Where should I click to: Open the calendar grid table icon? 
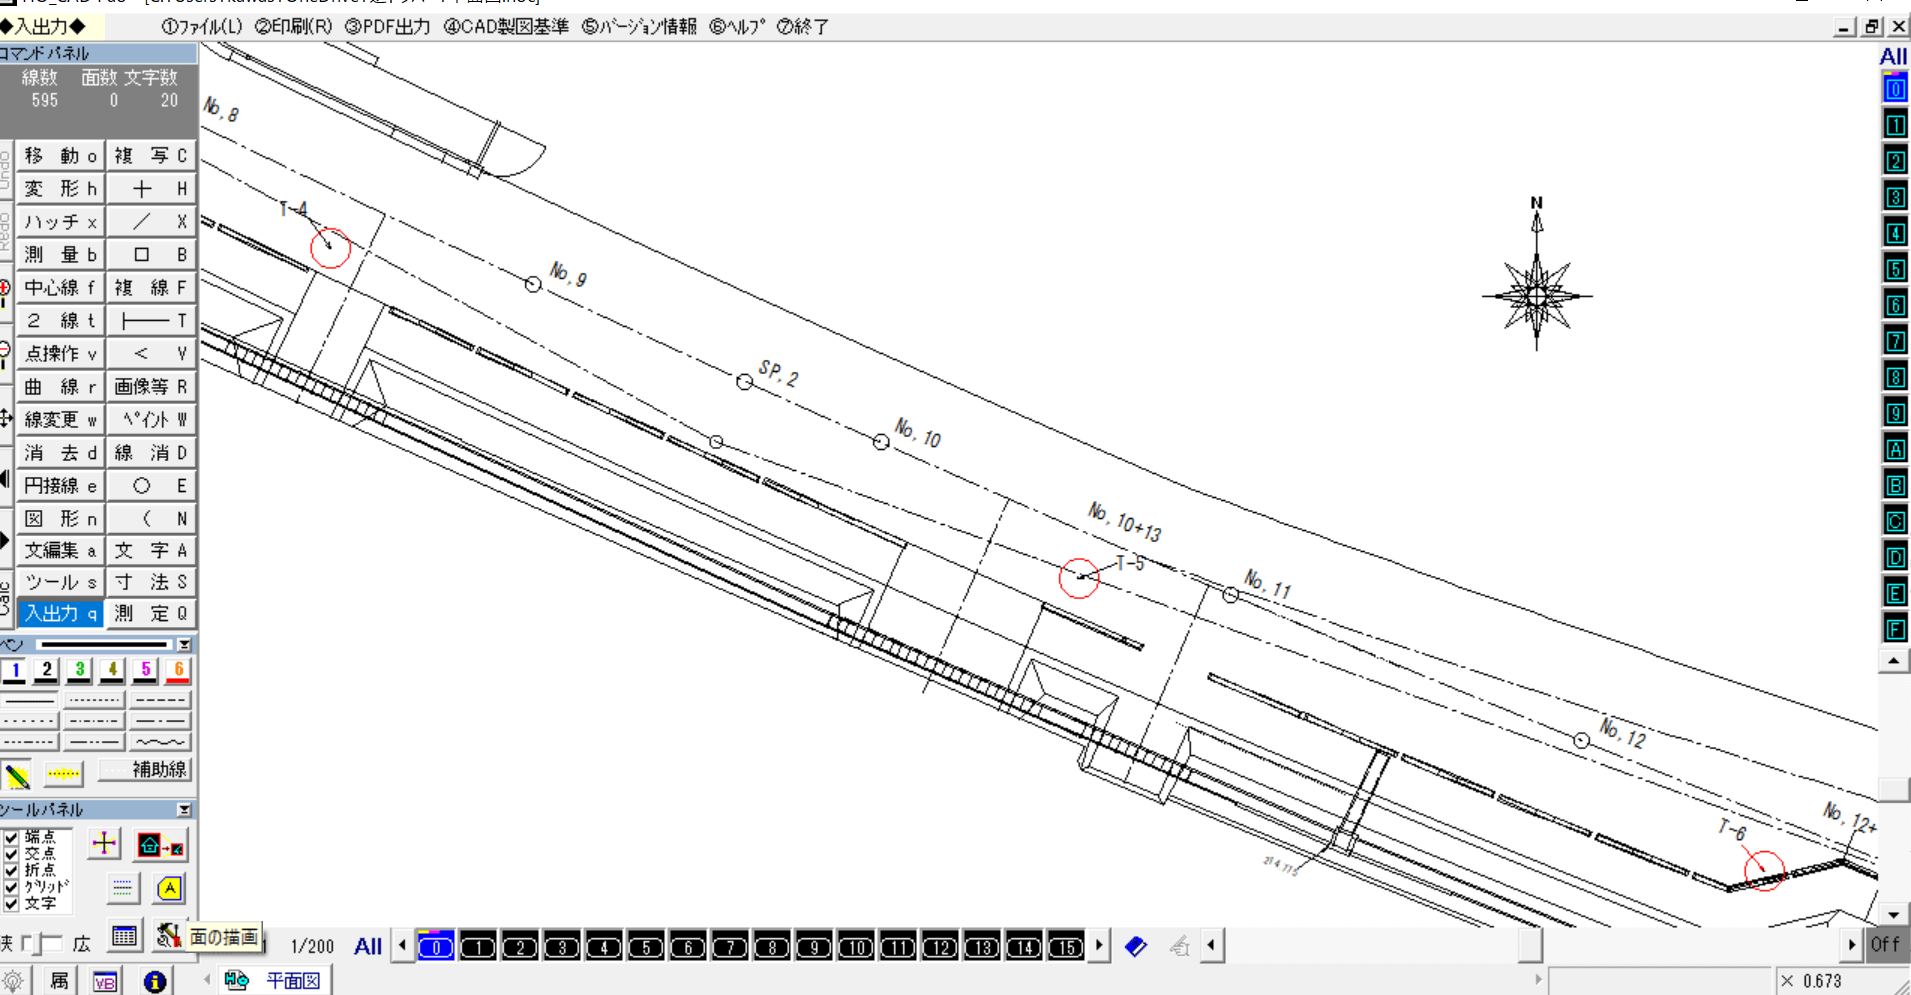click(x=124, y=937)
